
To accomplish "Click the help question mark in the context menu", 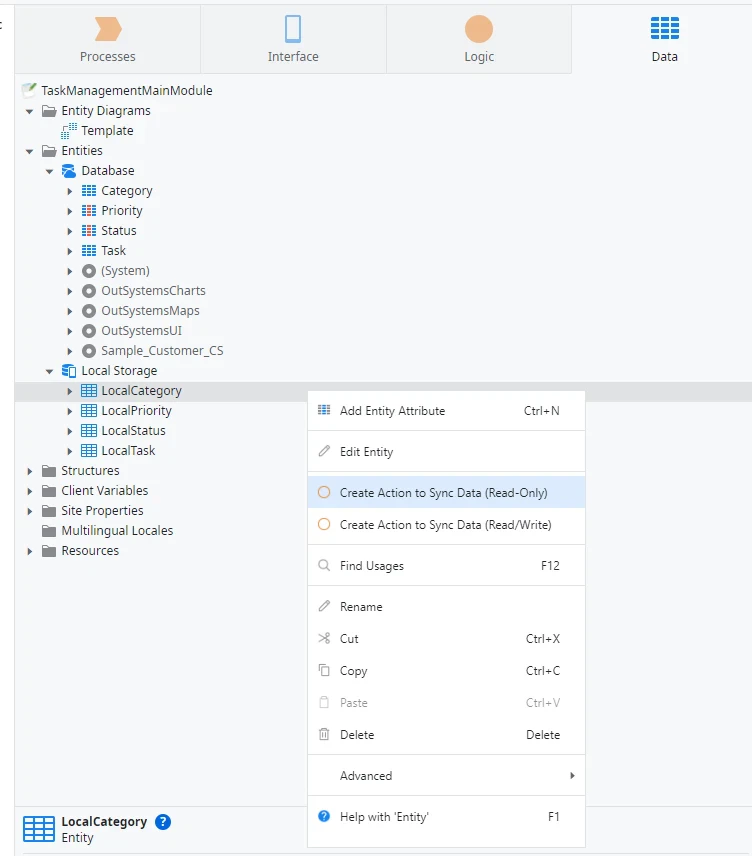I will [x=323, y=817].
